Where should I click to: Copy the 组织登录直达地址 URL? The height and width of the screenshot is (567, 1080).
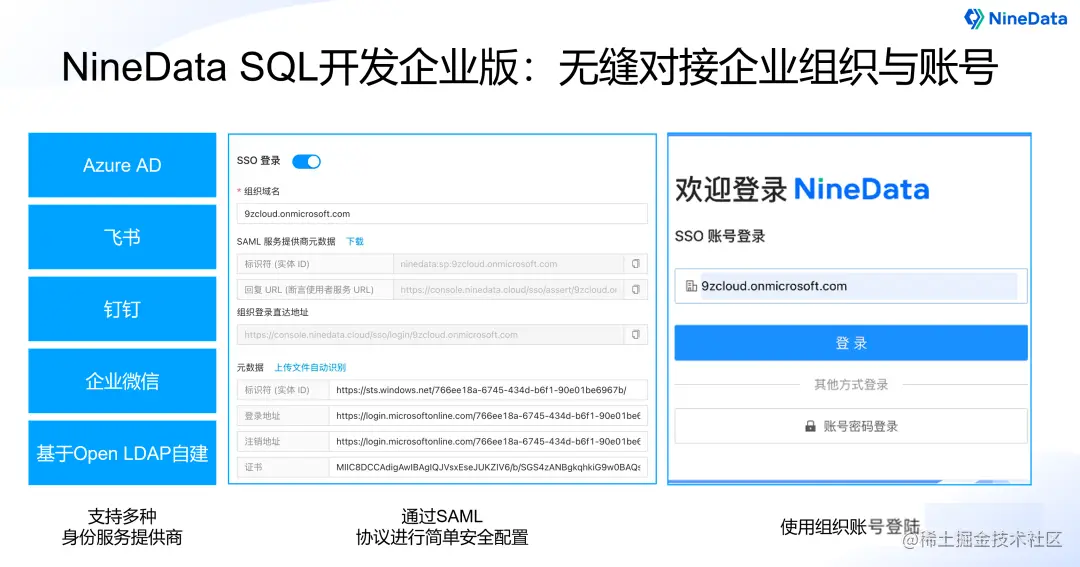[636, 335]
